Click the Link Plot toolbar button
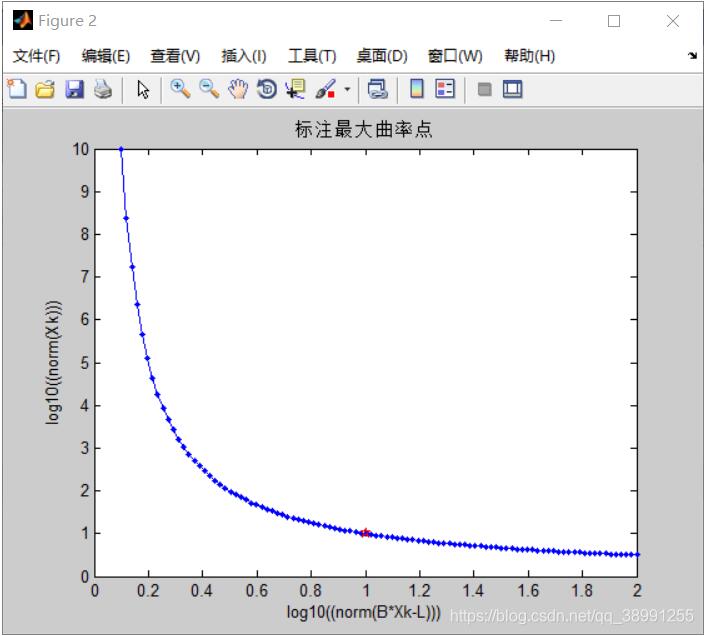705x636 pixels. pos(377,90)
